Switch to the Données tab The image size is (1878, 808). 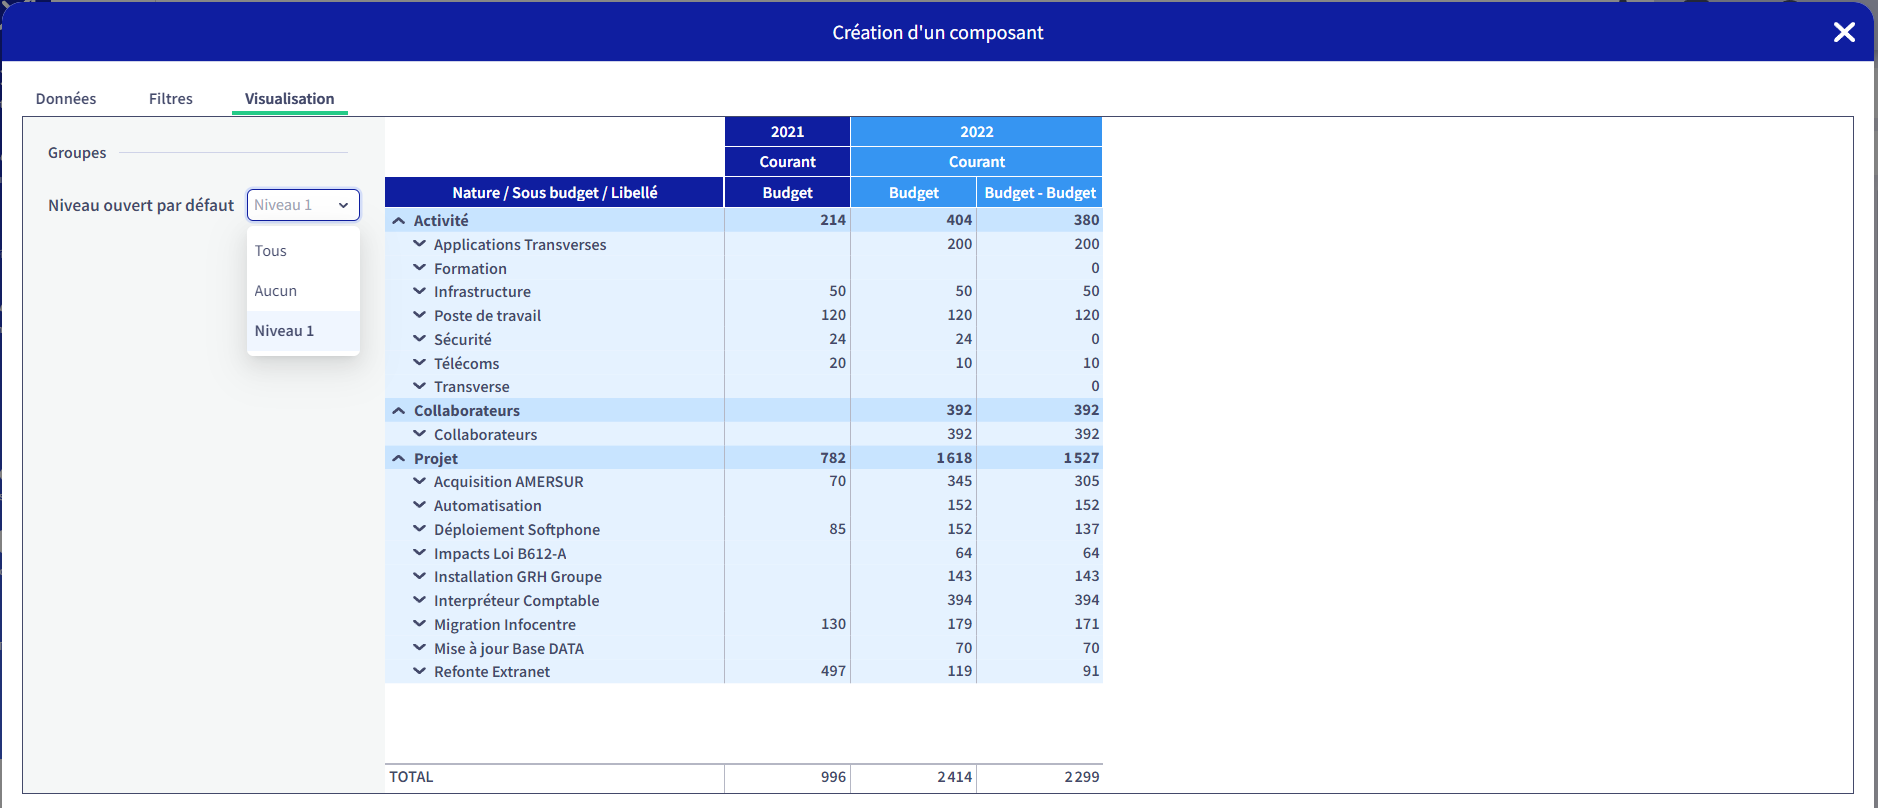pyautogui.click(x=66, y=98)
